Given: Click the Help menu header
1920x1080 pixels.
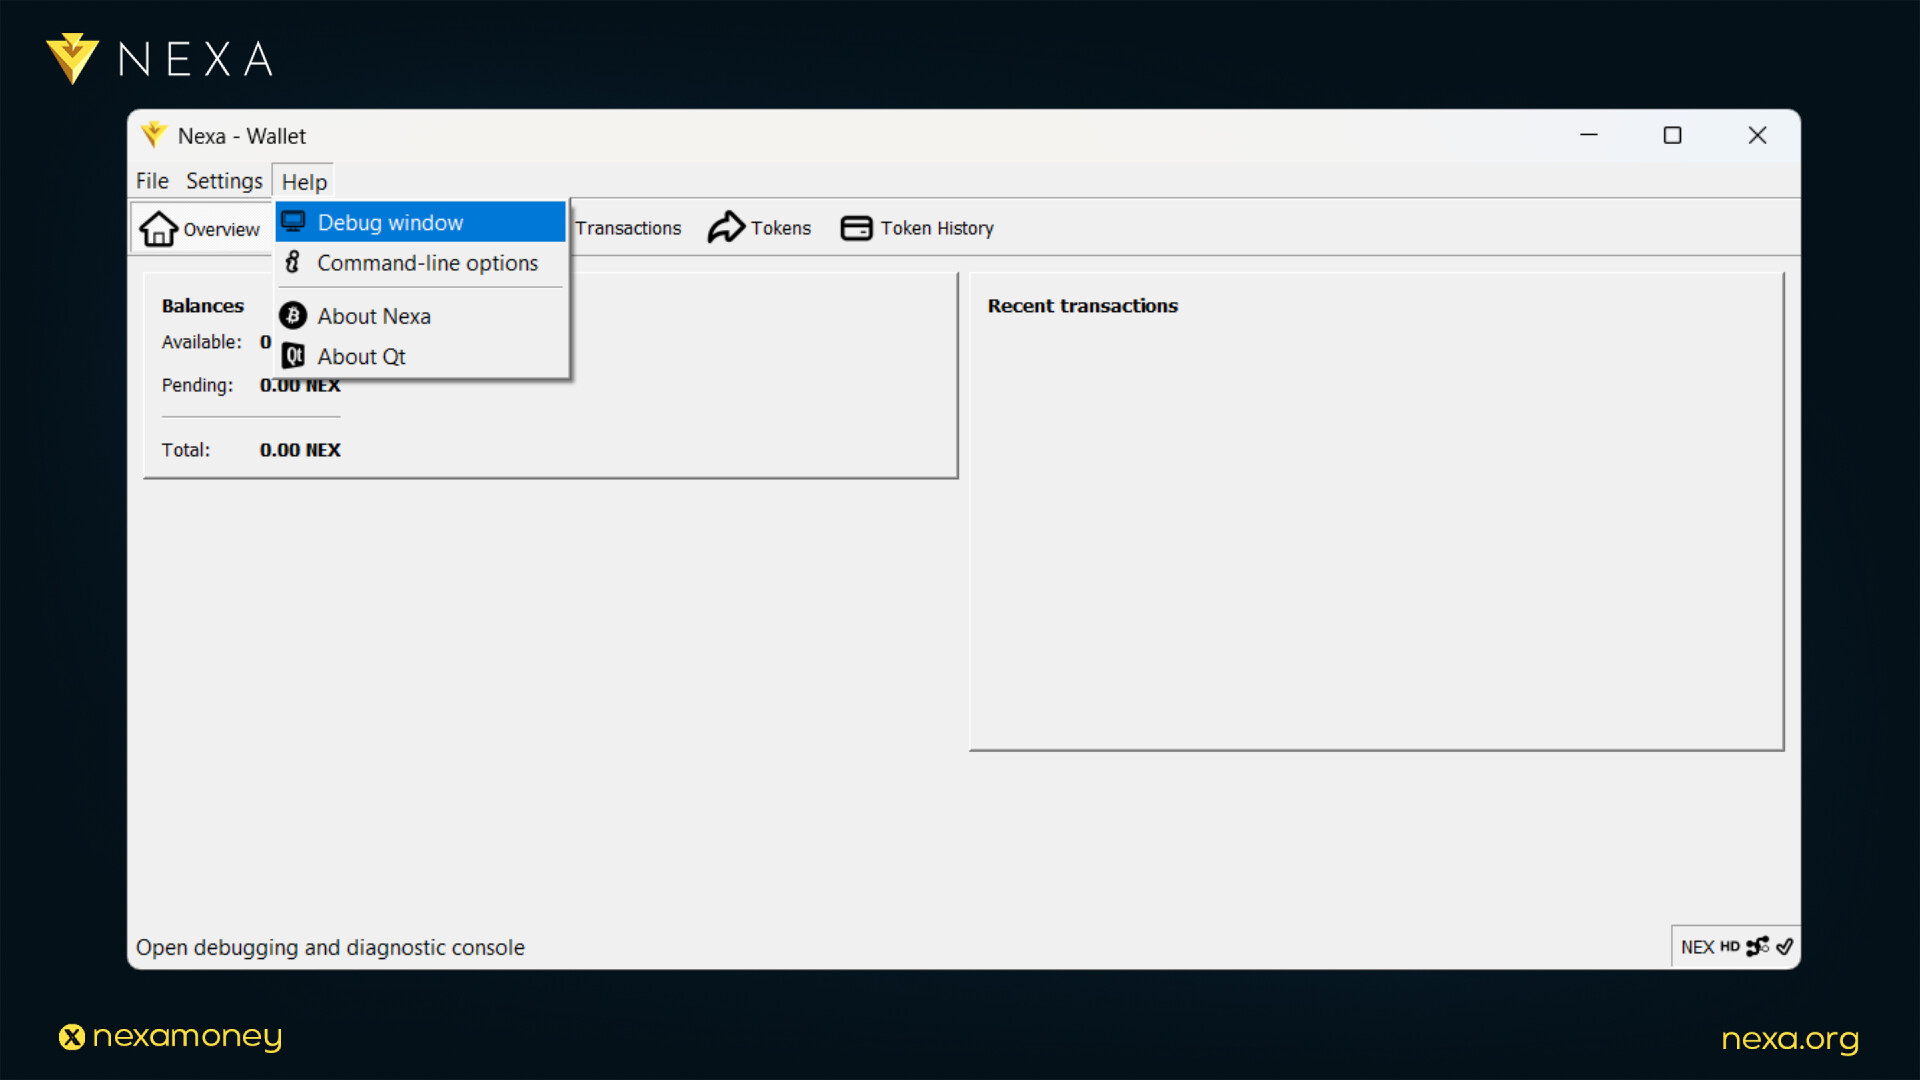Looking at the screenshot, I should [x=304, y=182].
